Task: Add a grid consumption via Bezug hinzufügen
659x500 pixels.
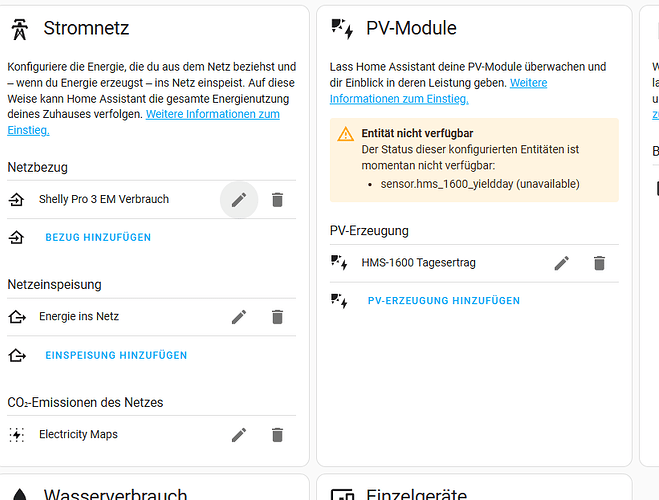Action: [98, 237]
